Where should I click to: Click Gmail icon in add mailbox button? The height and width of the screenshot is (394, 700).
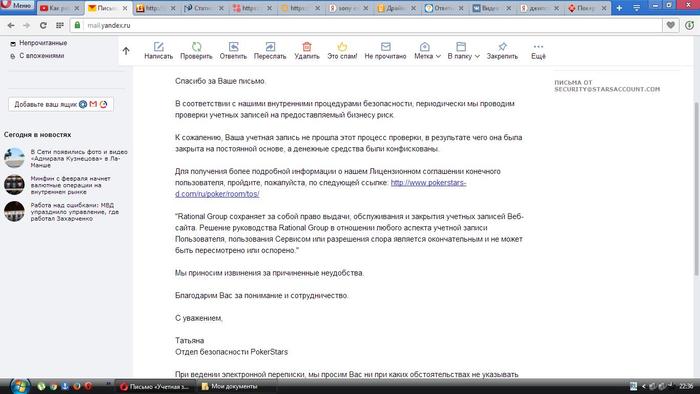tap(93, 104)
